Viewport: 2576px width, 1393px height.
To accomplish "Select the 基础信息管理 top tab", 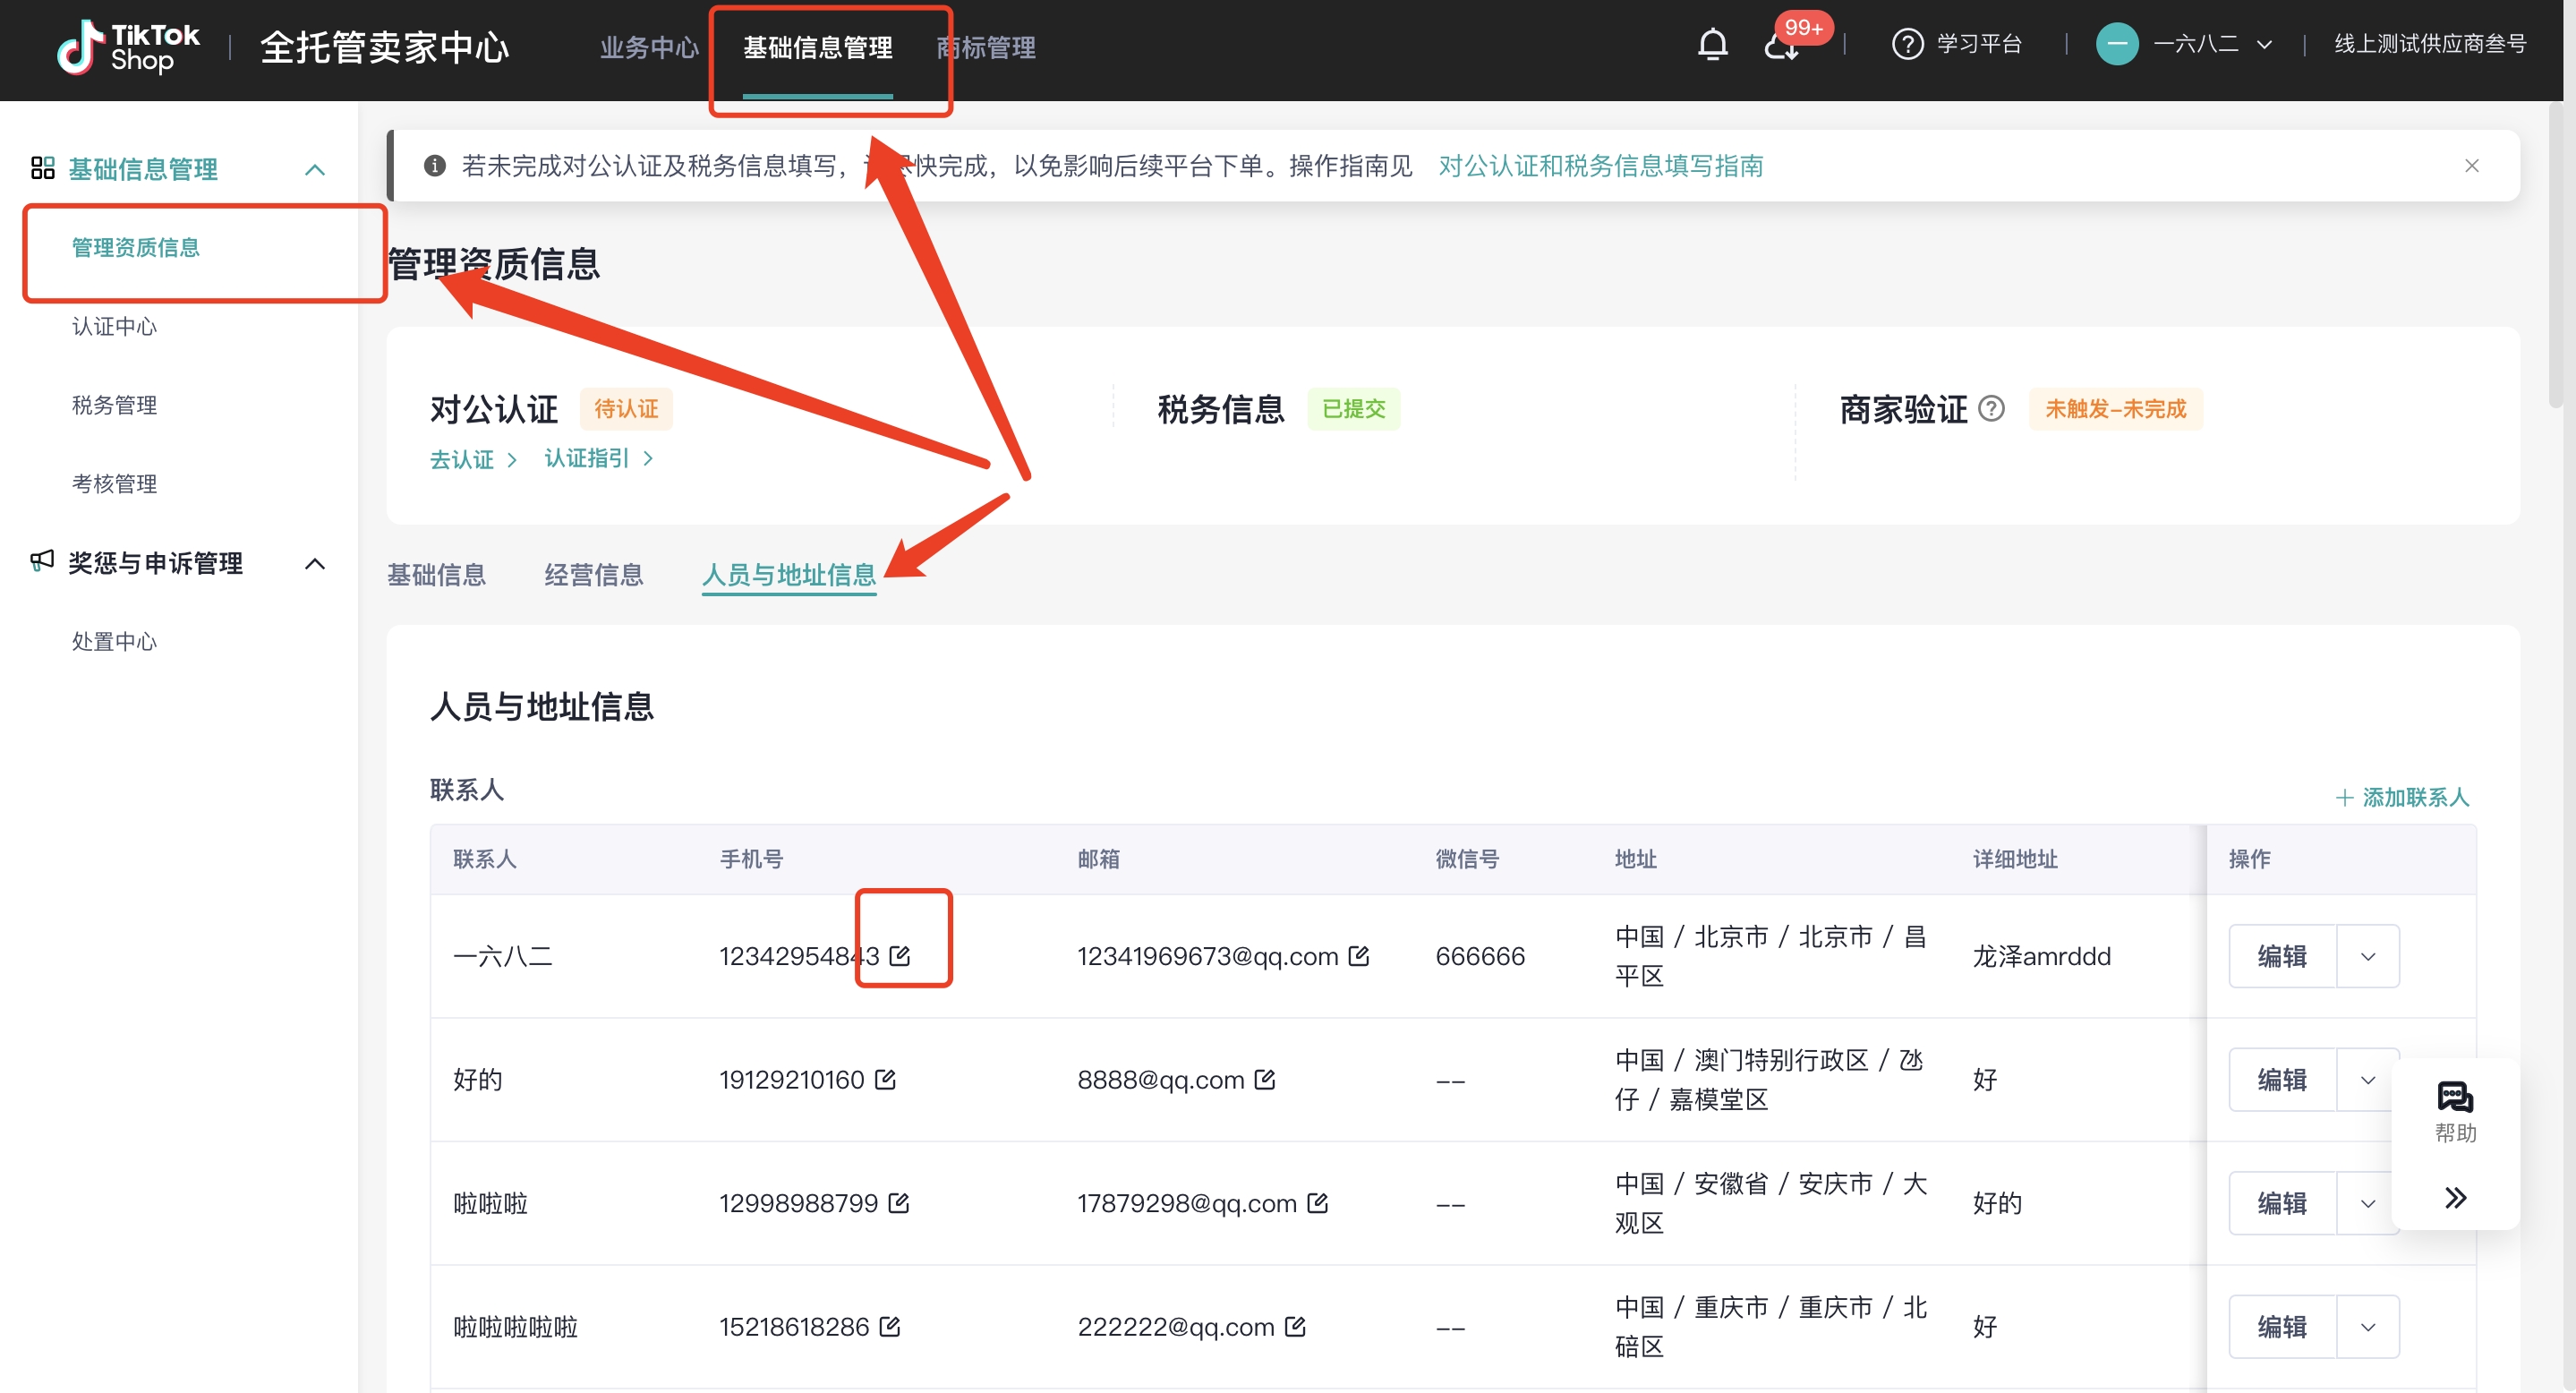I will 817,48.
